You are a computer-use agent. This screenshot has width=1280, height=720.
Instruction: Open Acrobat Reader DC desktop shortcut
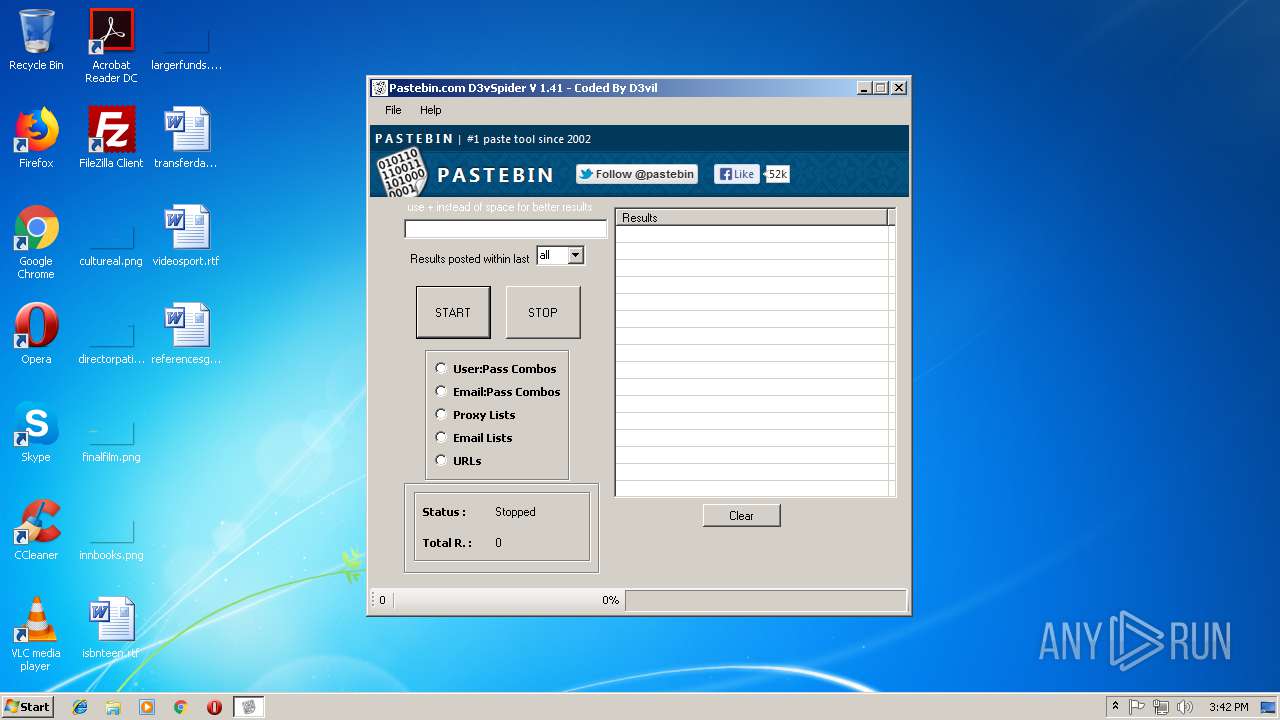111,46
